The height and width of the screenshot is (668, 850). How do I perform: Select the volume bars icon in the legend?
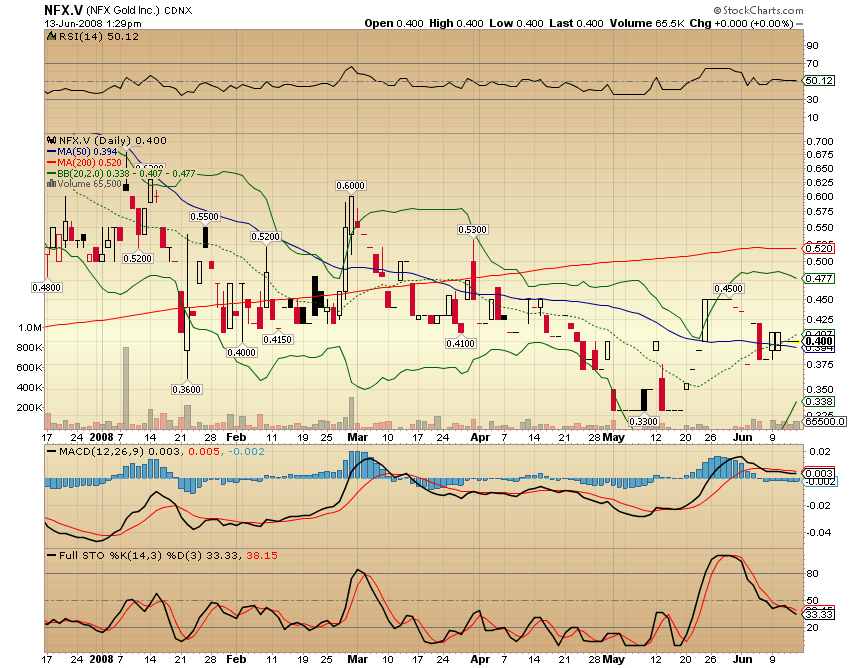(52, 184)
